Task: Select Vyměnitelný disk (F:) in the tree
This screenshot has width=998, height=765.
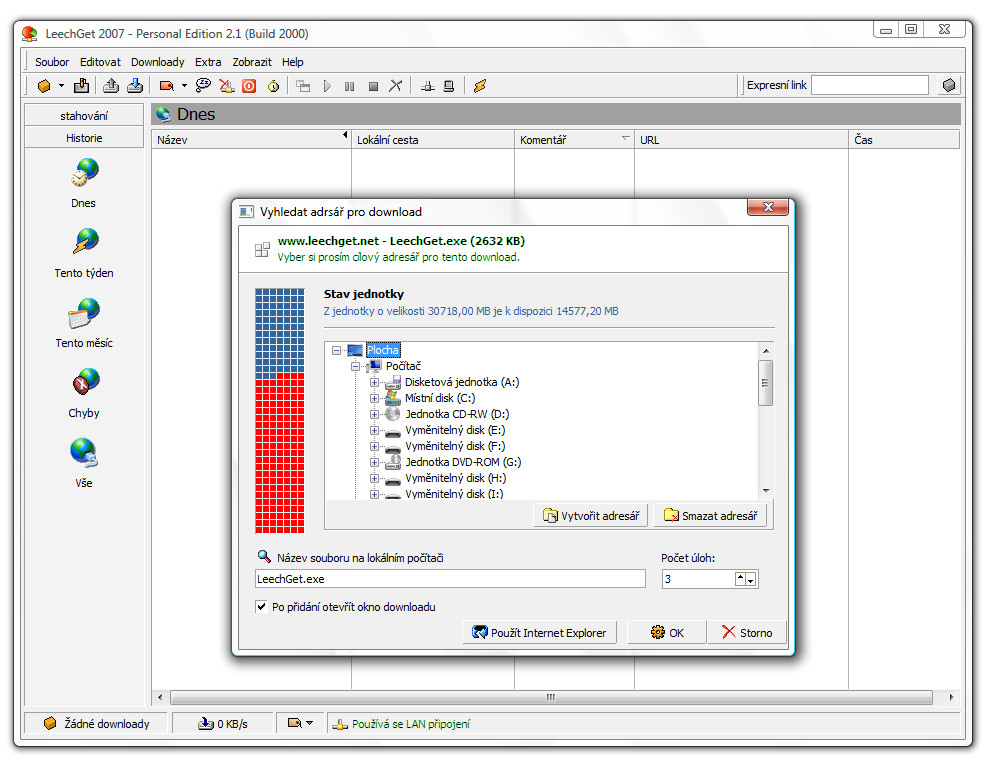Action: pyautogui.click(x=455, y=446)
